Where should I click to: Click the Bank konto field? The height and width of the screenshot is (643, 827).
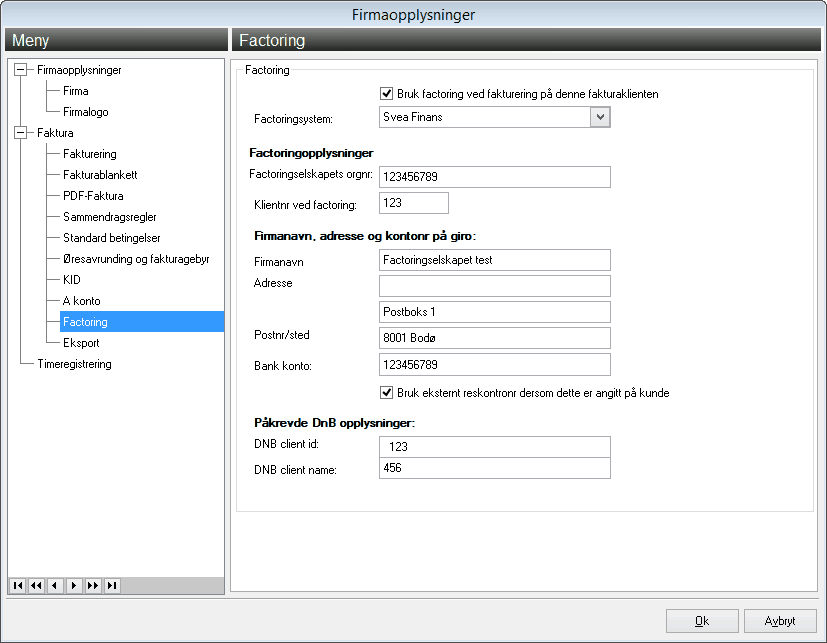tap(495, 364)
